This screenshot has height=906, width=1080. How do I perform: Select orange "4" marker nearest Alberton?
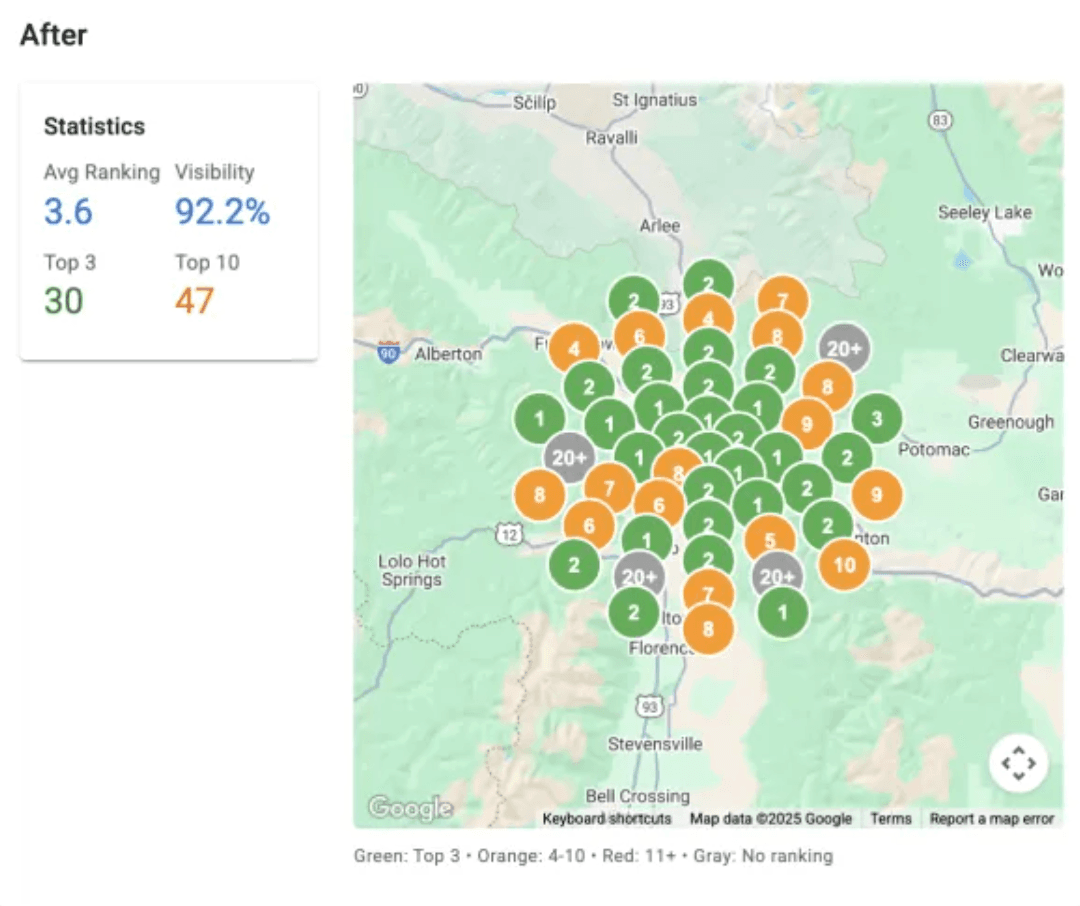pyautogui.click(x=574, y=349)
